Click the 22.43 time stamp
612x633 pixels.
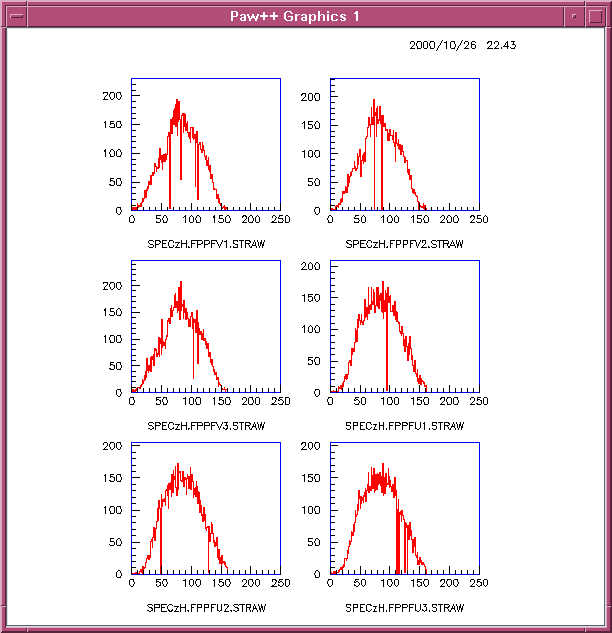(501, 45)
